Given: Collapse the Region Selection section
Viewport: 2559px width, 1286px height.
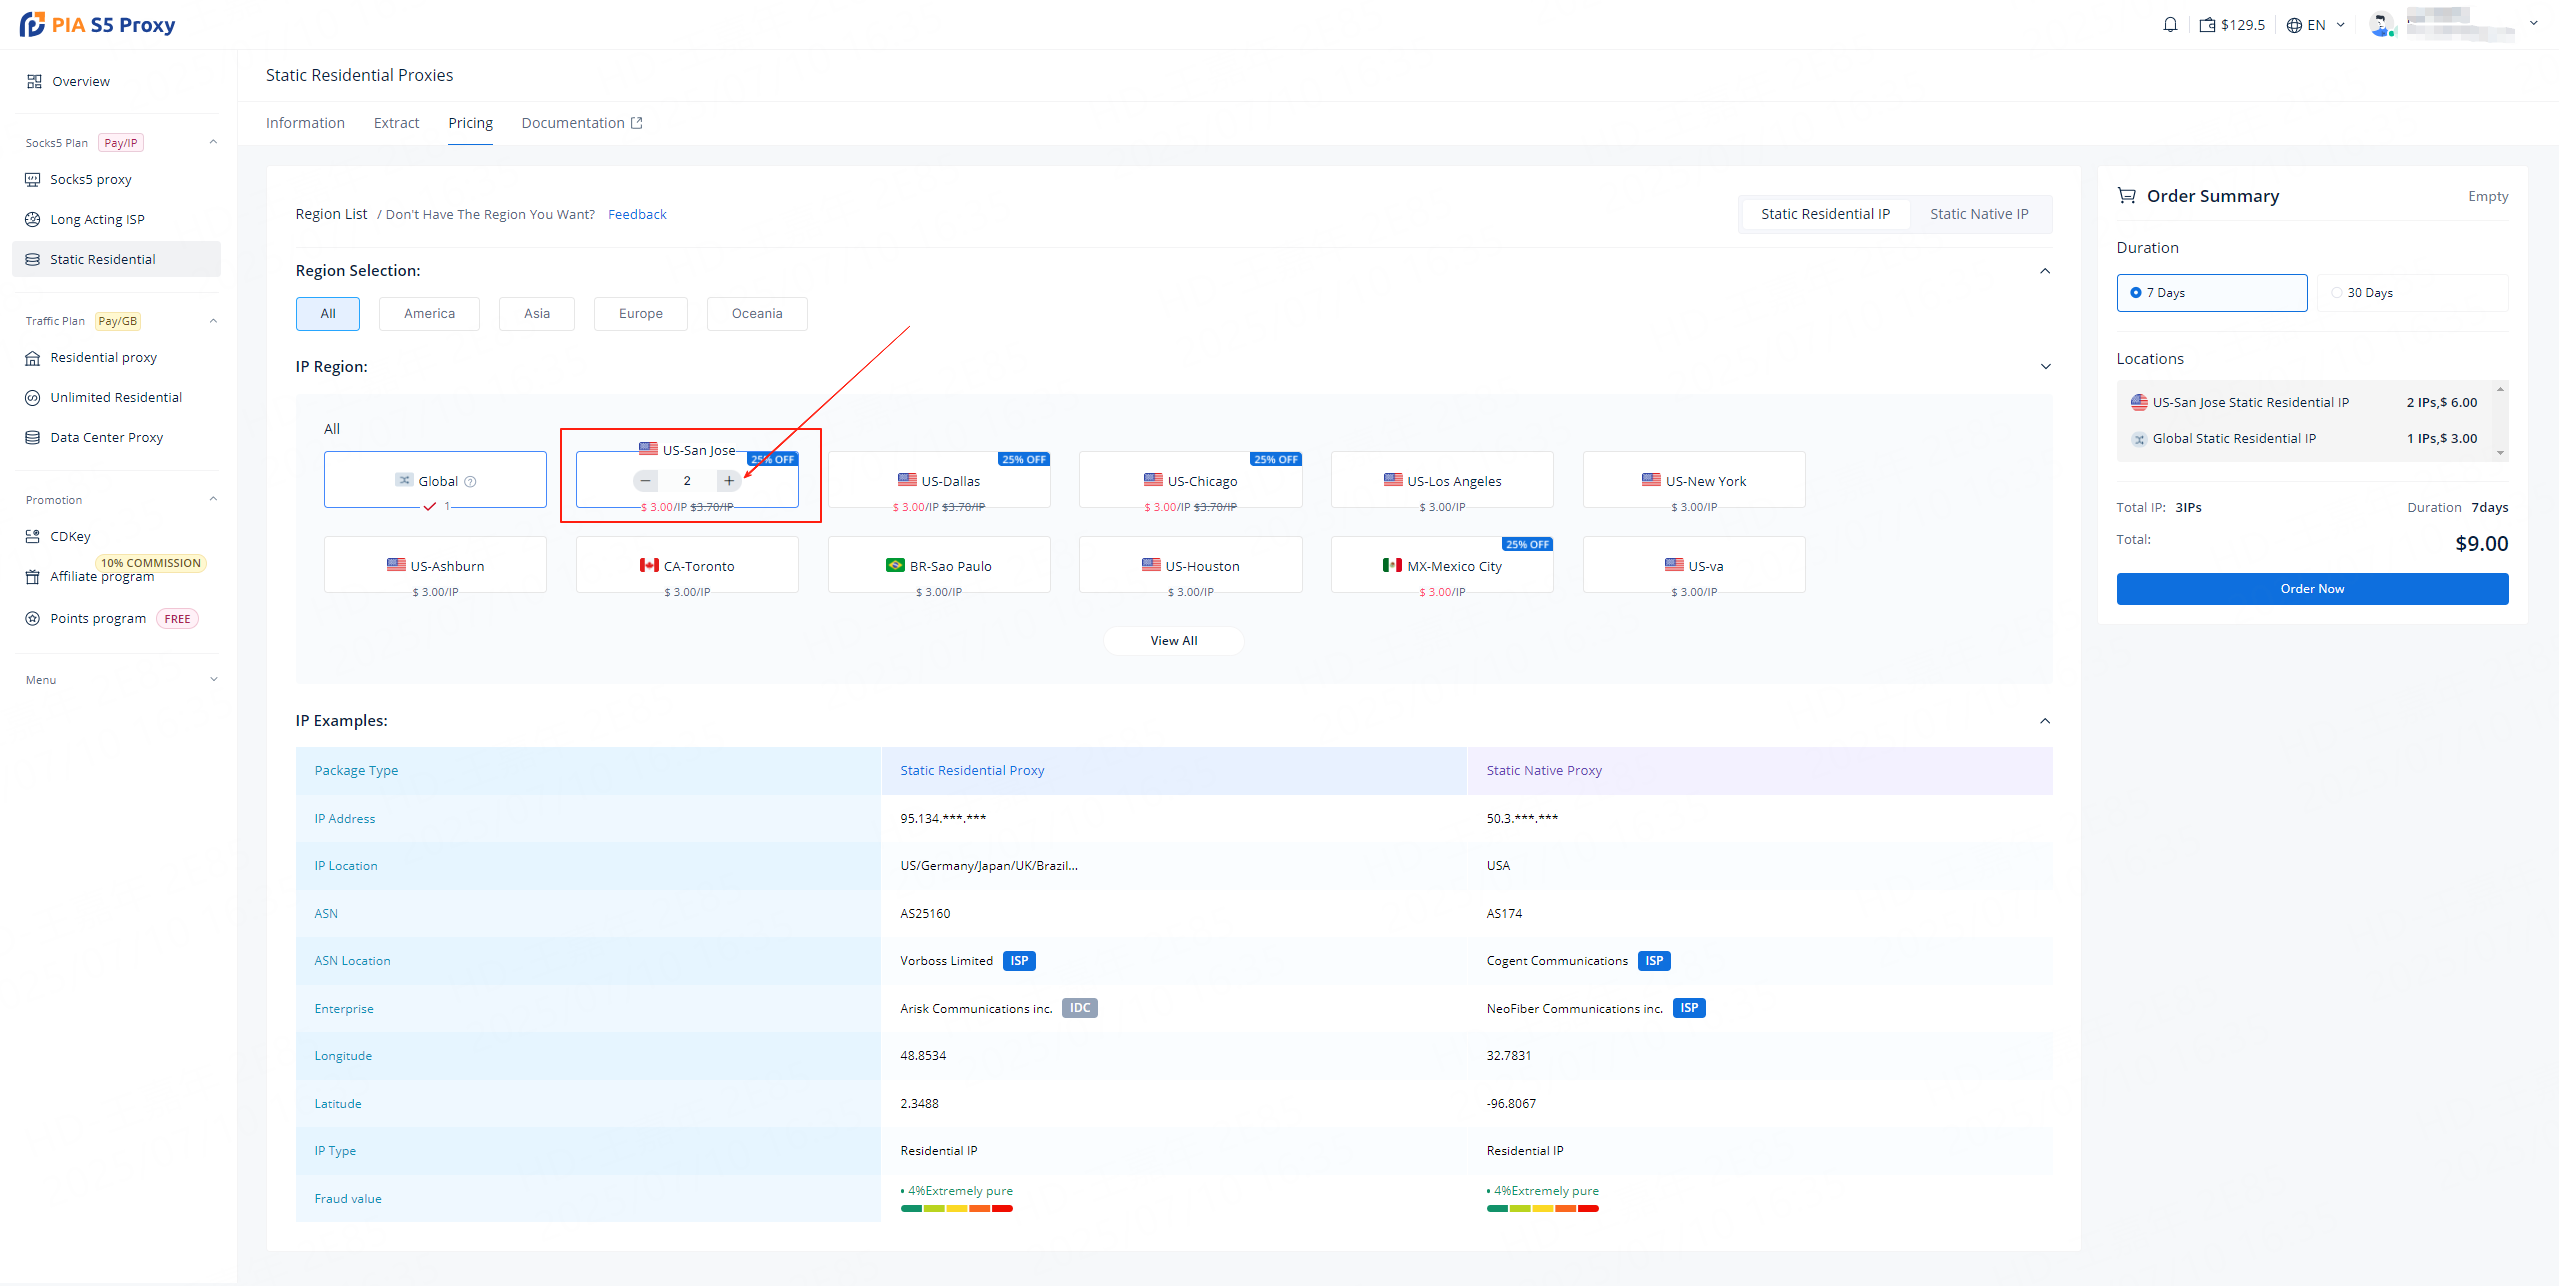Looking at the screenshot, I should [x=2044, y=271].
